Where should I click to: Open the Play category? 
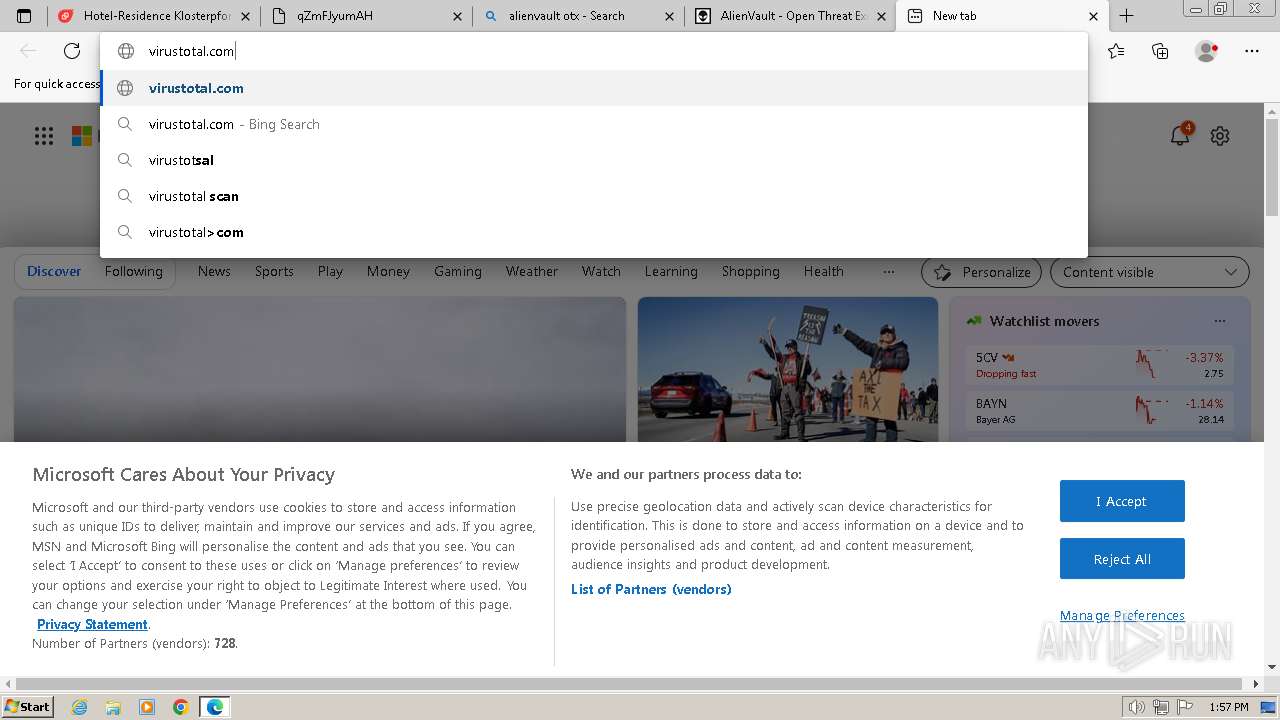[330, 271]
